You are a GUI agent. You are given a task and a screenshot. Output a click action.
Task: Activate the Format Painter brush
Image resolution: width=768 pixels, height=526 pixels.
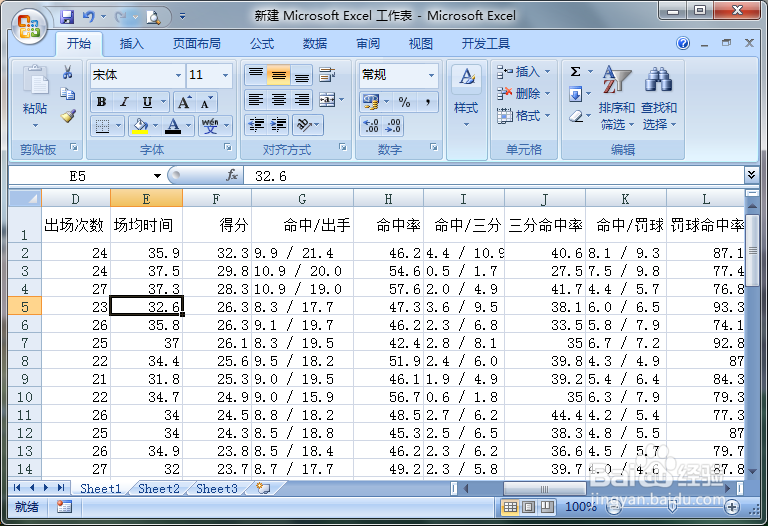click(x=68, y=116)
